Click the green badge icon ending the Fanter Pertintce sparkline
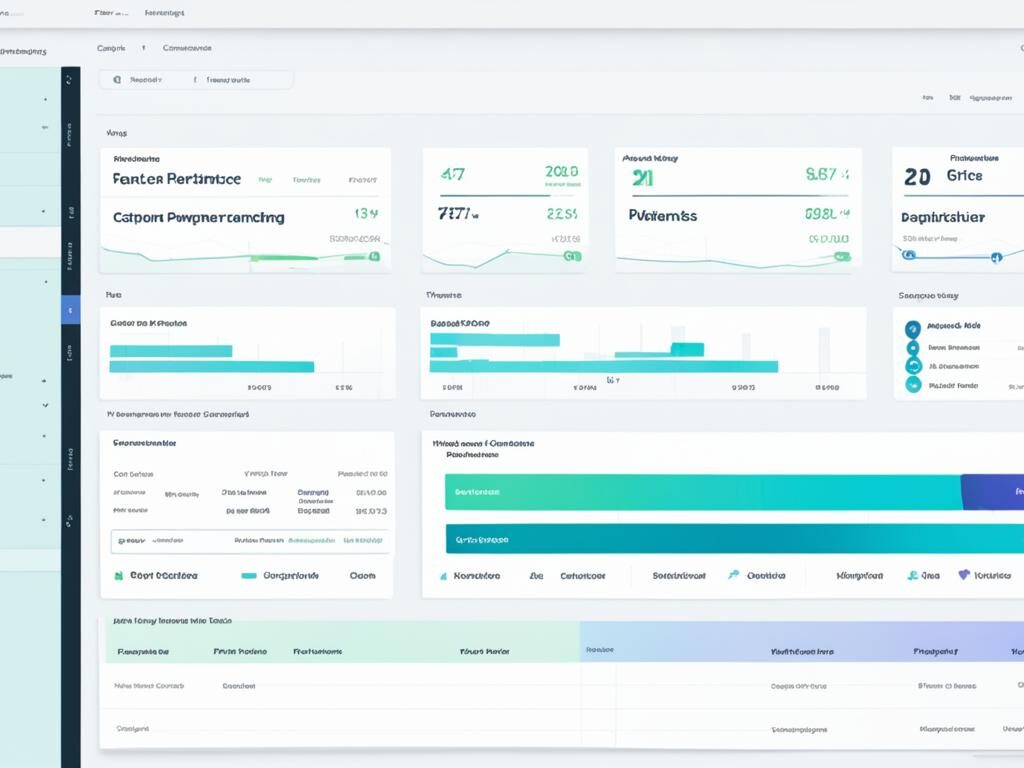Screen dimensions: 1024x768 pos(374,256)
